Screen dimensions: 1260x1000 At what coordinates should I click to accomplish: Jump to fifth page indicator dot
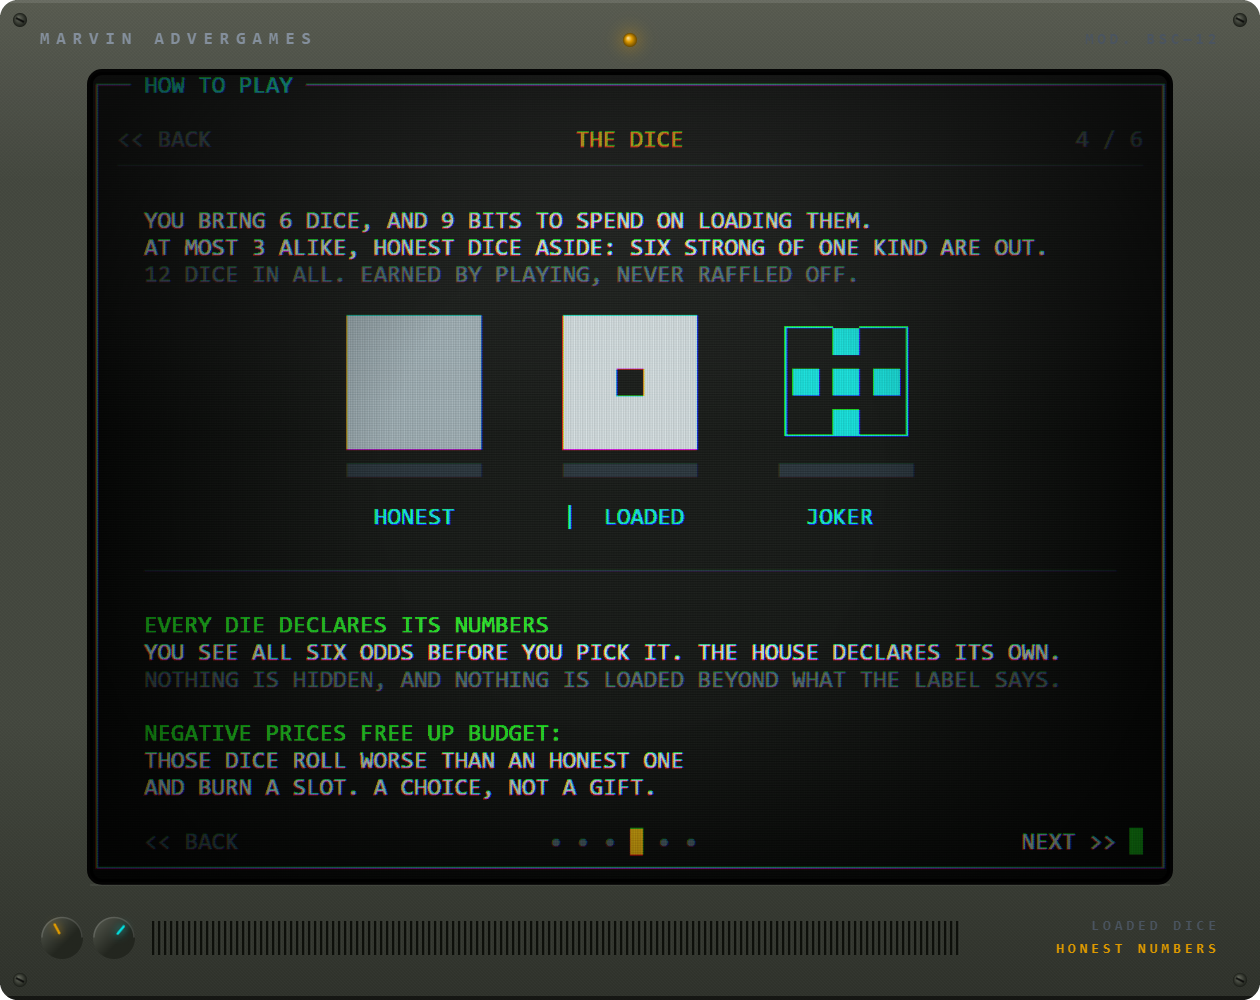click(x=664, y=842)
